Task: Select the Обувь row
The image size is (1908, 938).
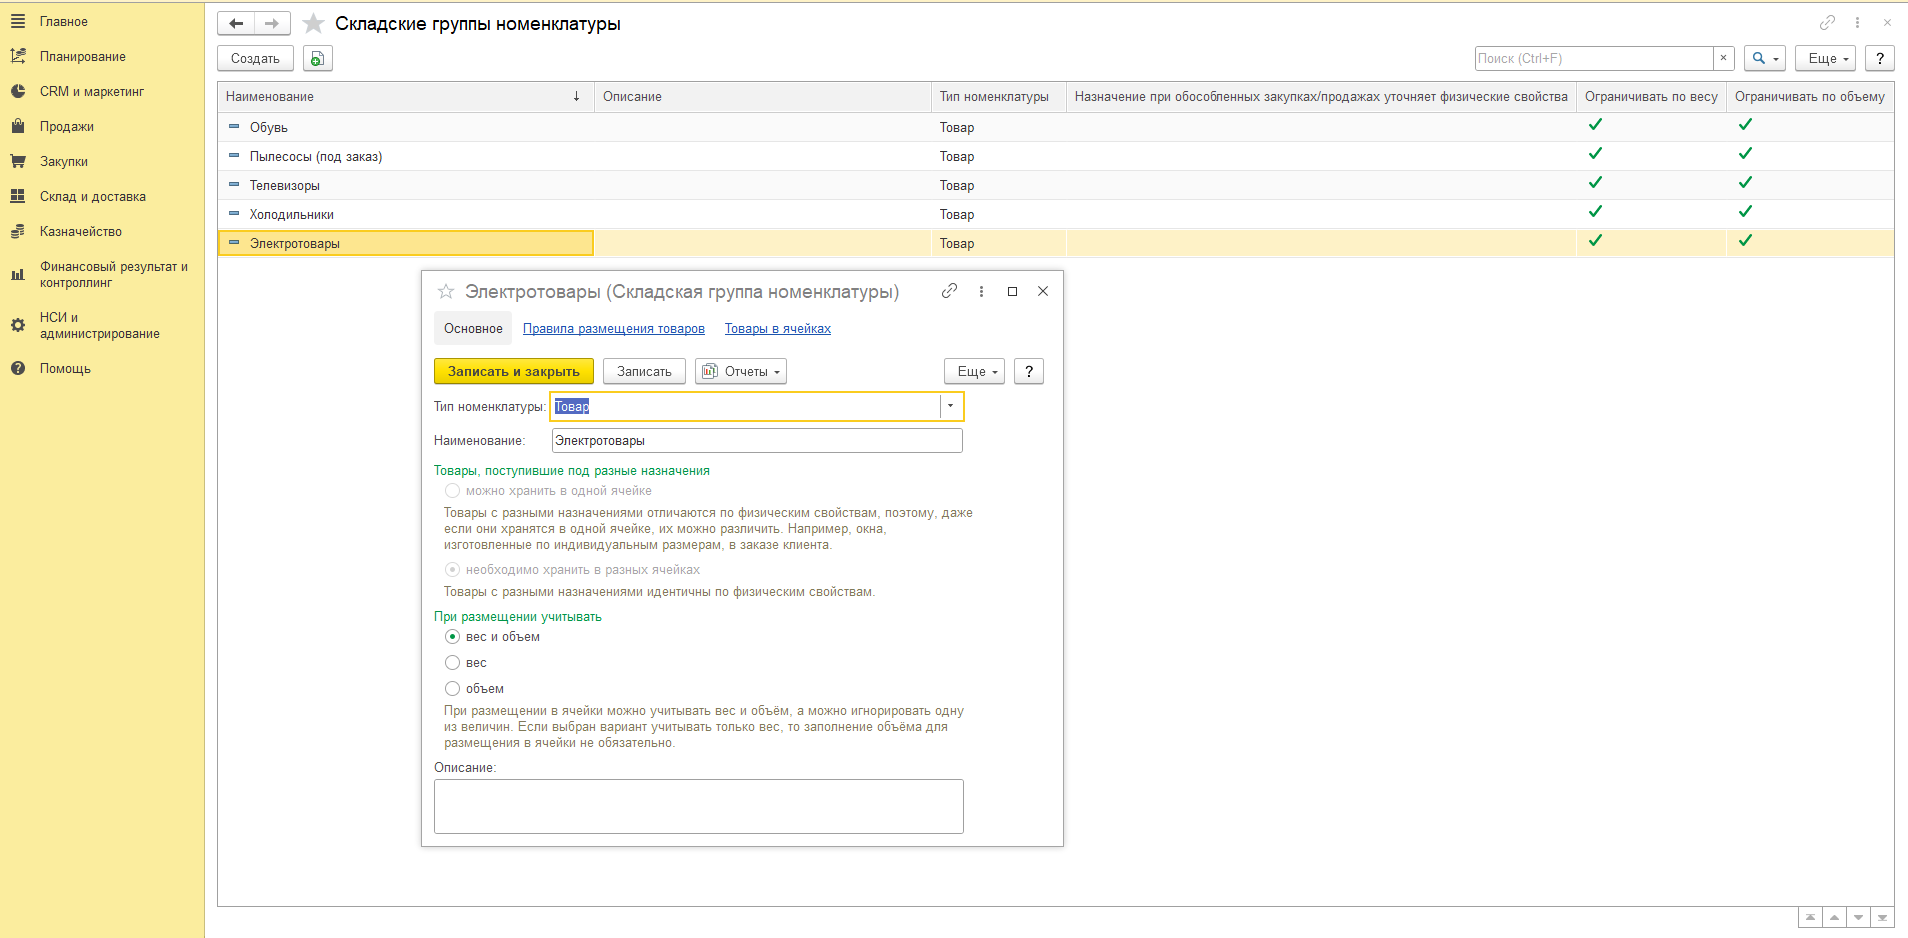Action: click(1055, 127)
